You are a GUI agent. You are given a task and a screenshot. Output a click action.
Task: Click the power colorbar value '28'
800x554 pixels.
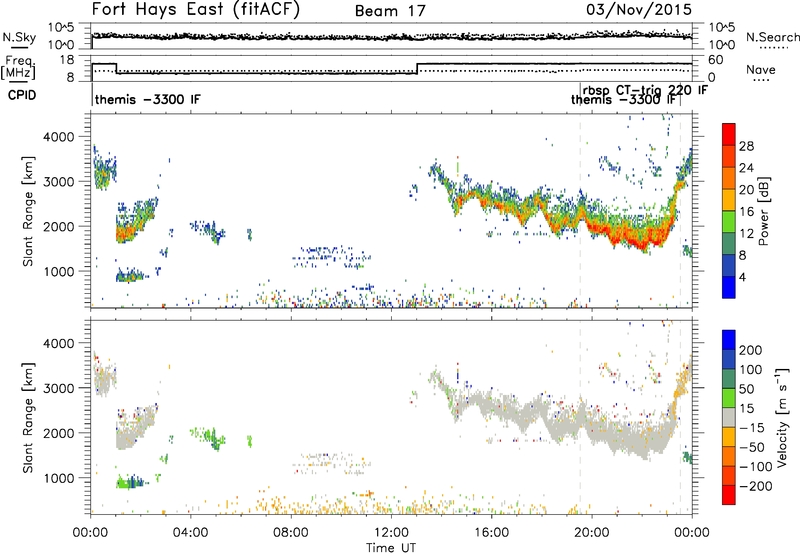coord(746,146)
